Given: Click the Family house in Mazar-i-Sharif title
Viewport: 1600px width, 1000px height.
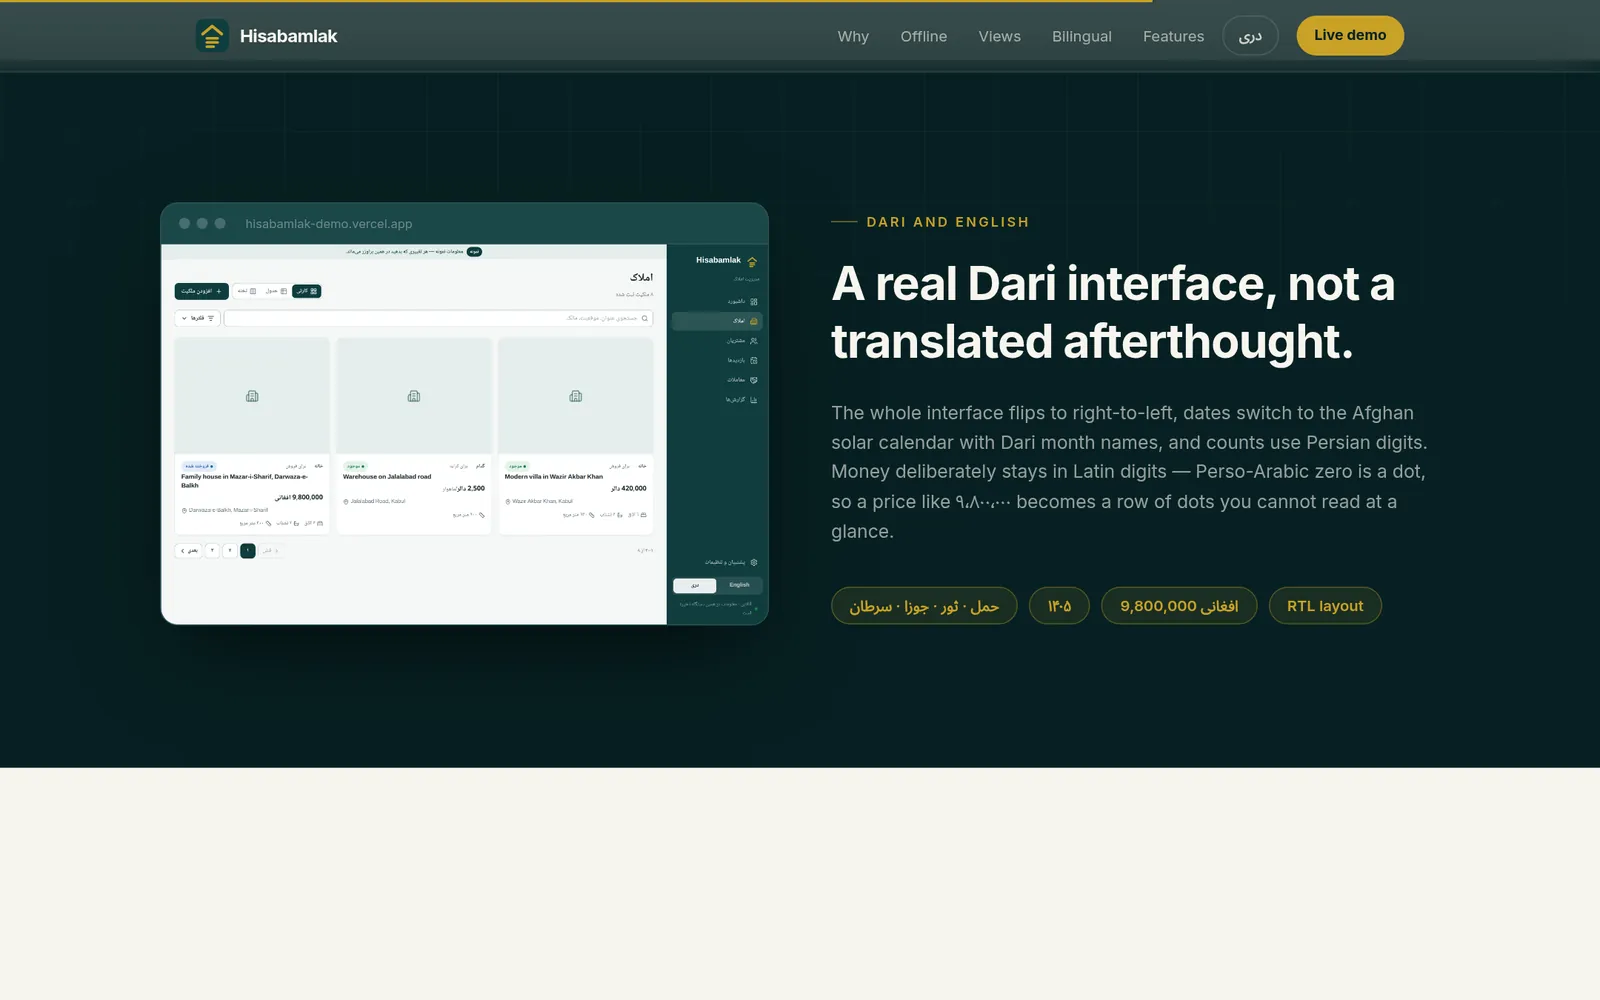Looking at the screenshot, I should point(244,481).
